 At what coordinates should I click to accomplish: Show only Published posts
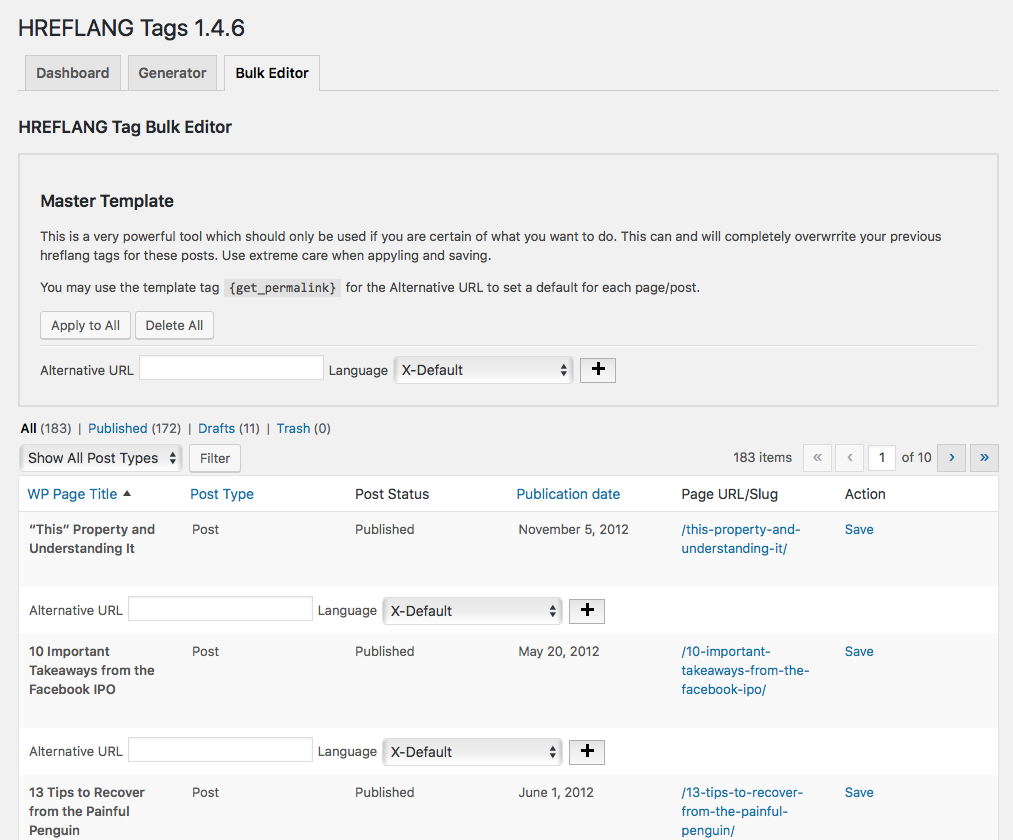coord(117,428)
